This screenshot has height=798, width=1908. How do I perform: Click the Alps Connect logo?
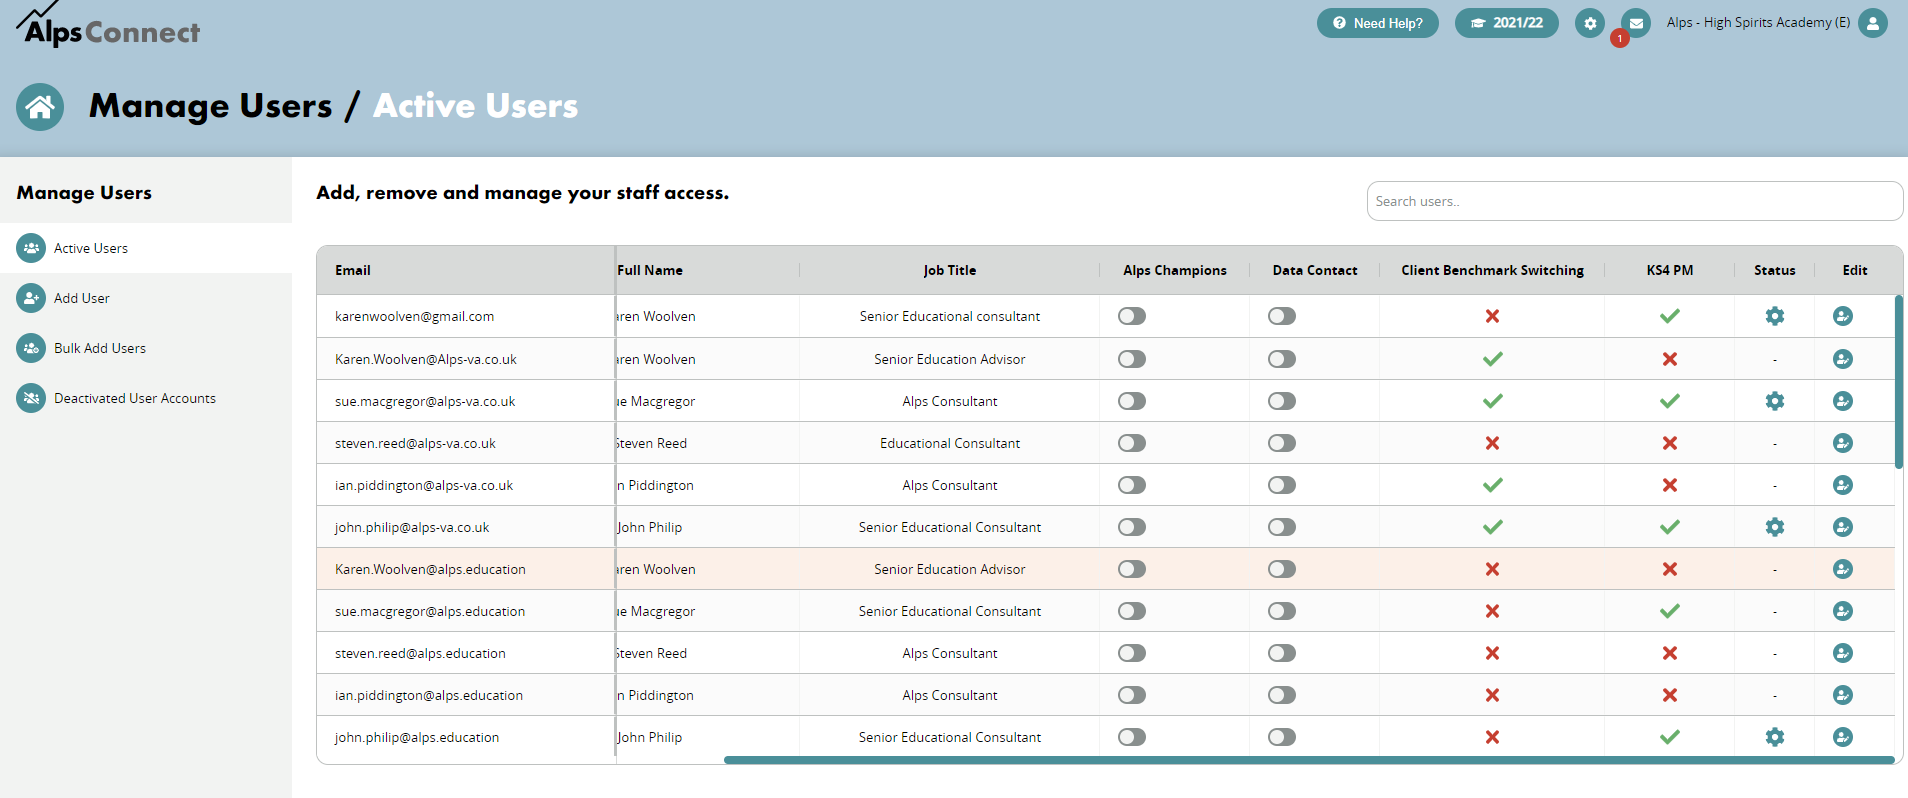pos(108,26)
